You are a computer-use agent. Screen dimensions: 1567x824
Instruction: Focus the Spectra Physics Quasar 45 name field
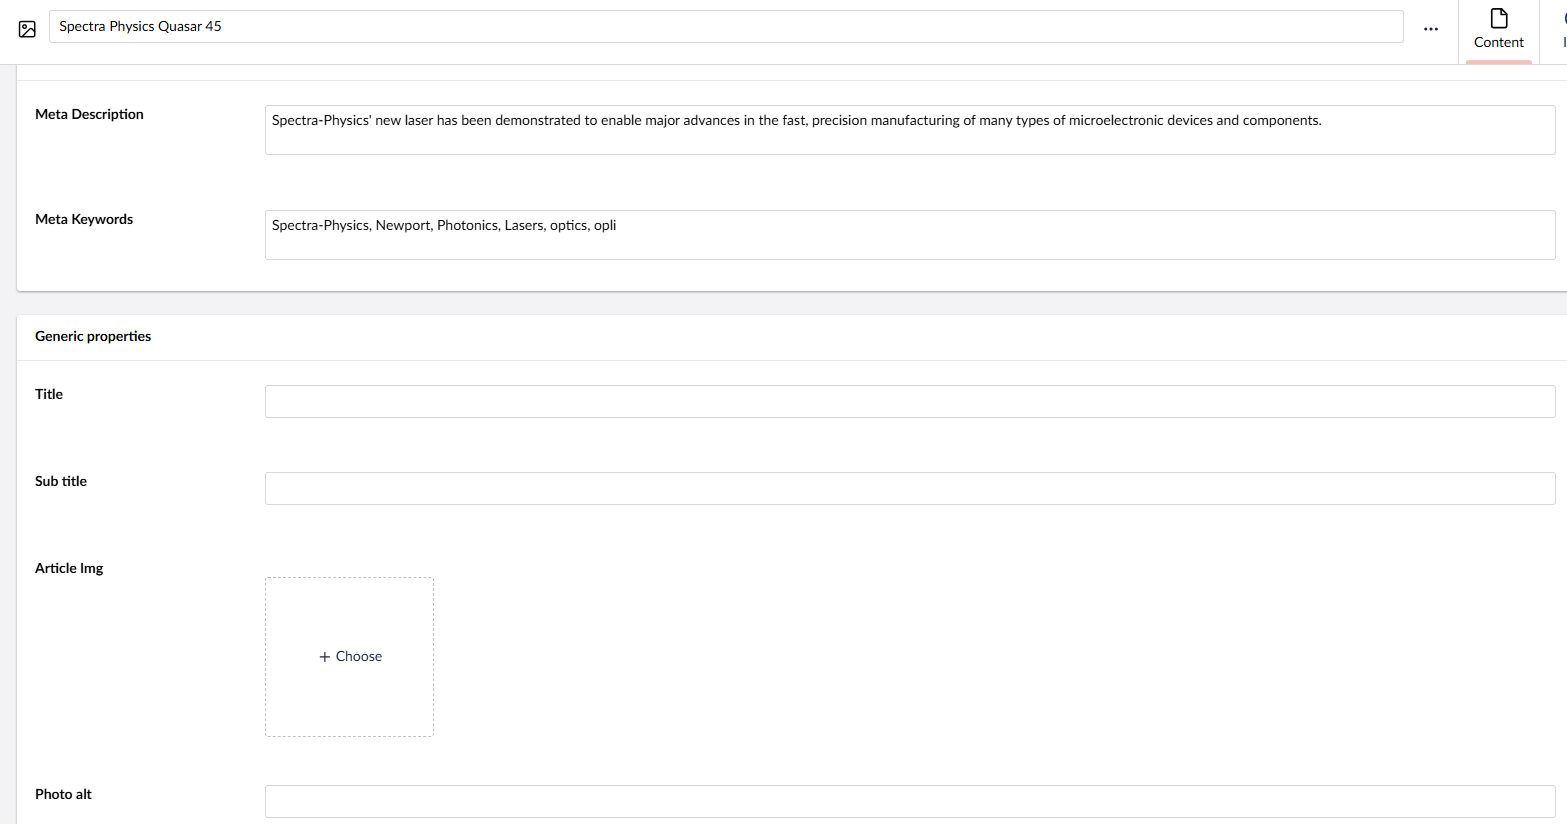click(725, 27)
